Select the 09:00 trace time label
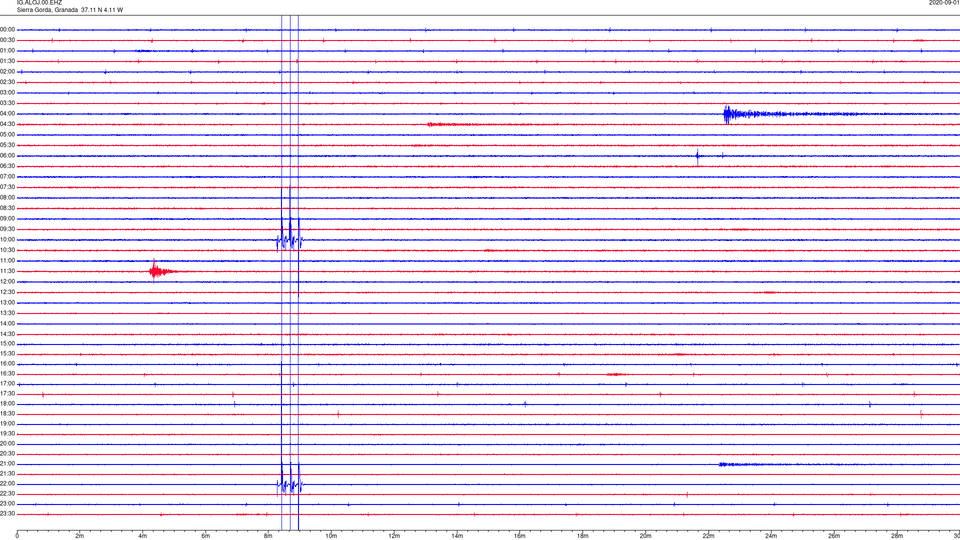This screenshot has width=960, height=540. tap(7, 219)
